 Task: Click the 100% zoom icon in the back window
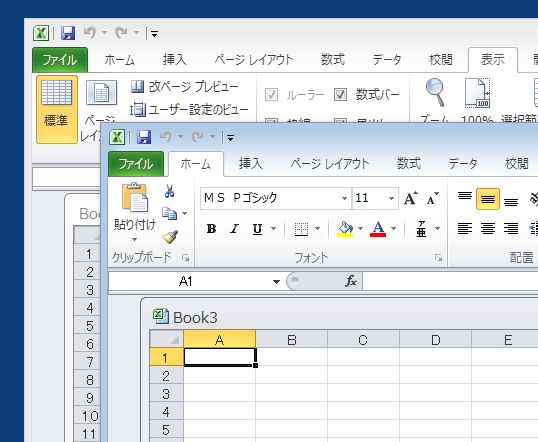tap(477, 93)
